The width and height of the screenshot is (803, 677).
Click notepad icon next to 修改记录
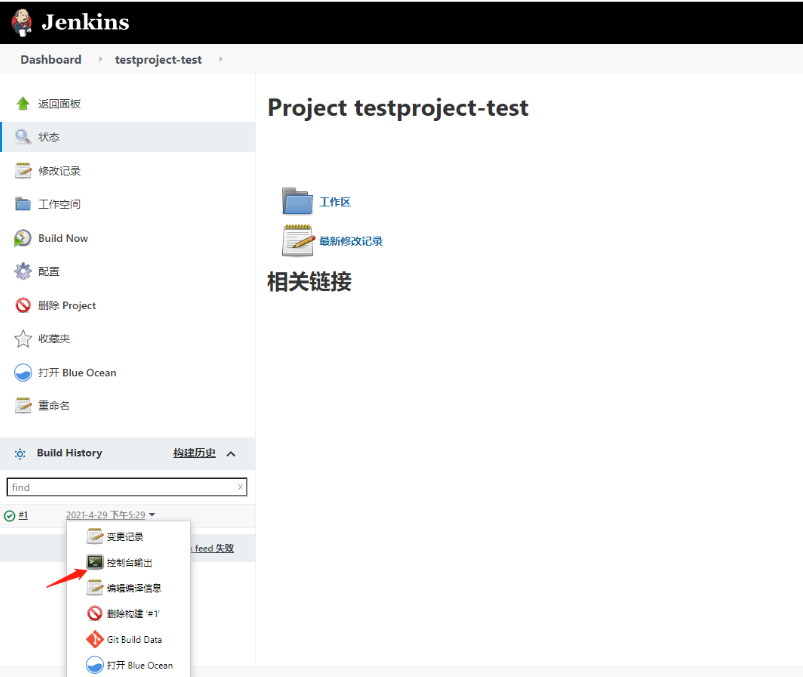tap(23, 171)
